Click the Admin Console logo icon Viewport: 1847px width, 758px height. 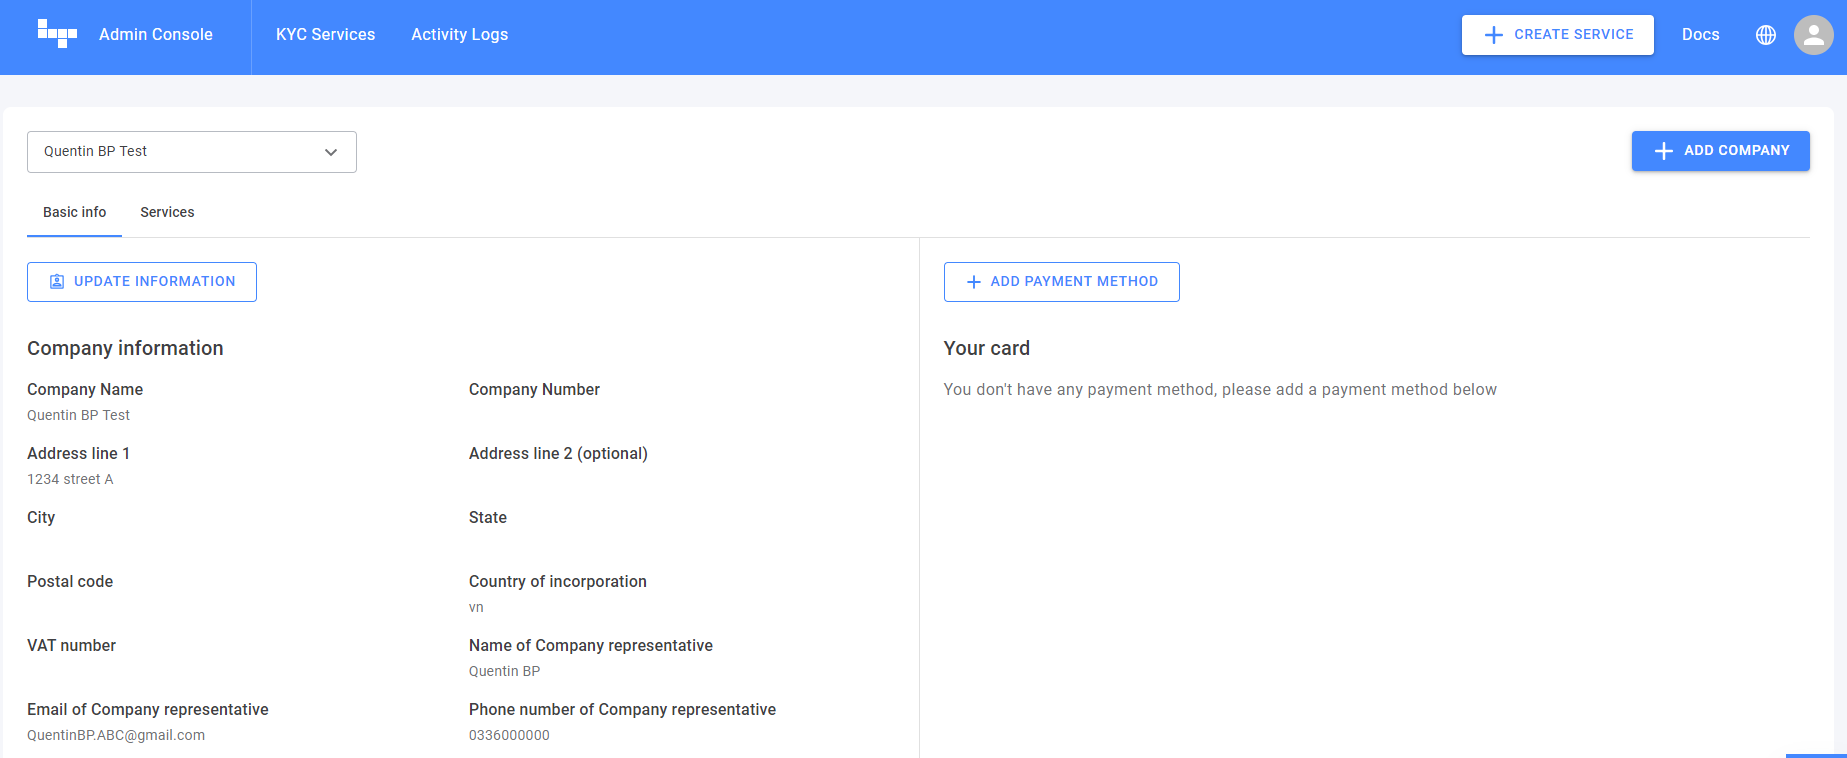[57, 34]
